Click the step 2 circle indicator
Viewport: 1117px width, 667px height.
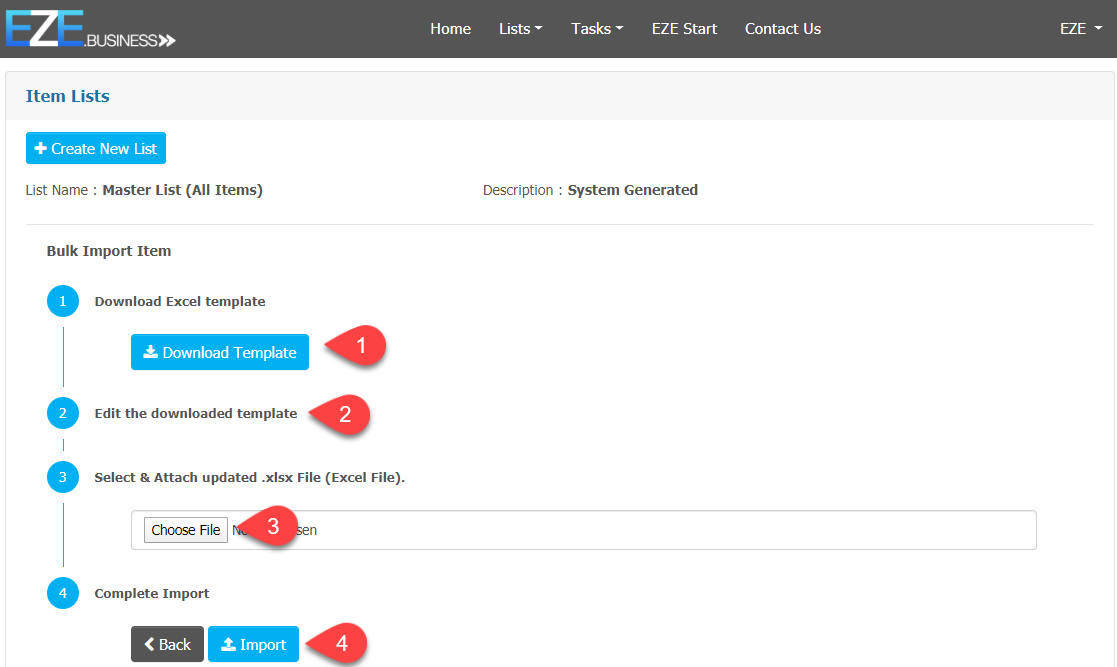point(62,413)
